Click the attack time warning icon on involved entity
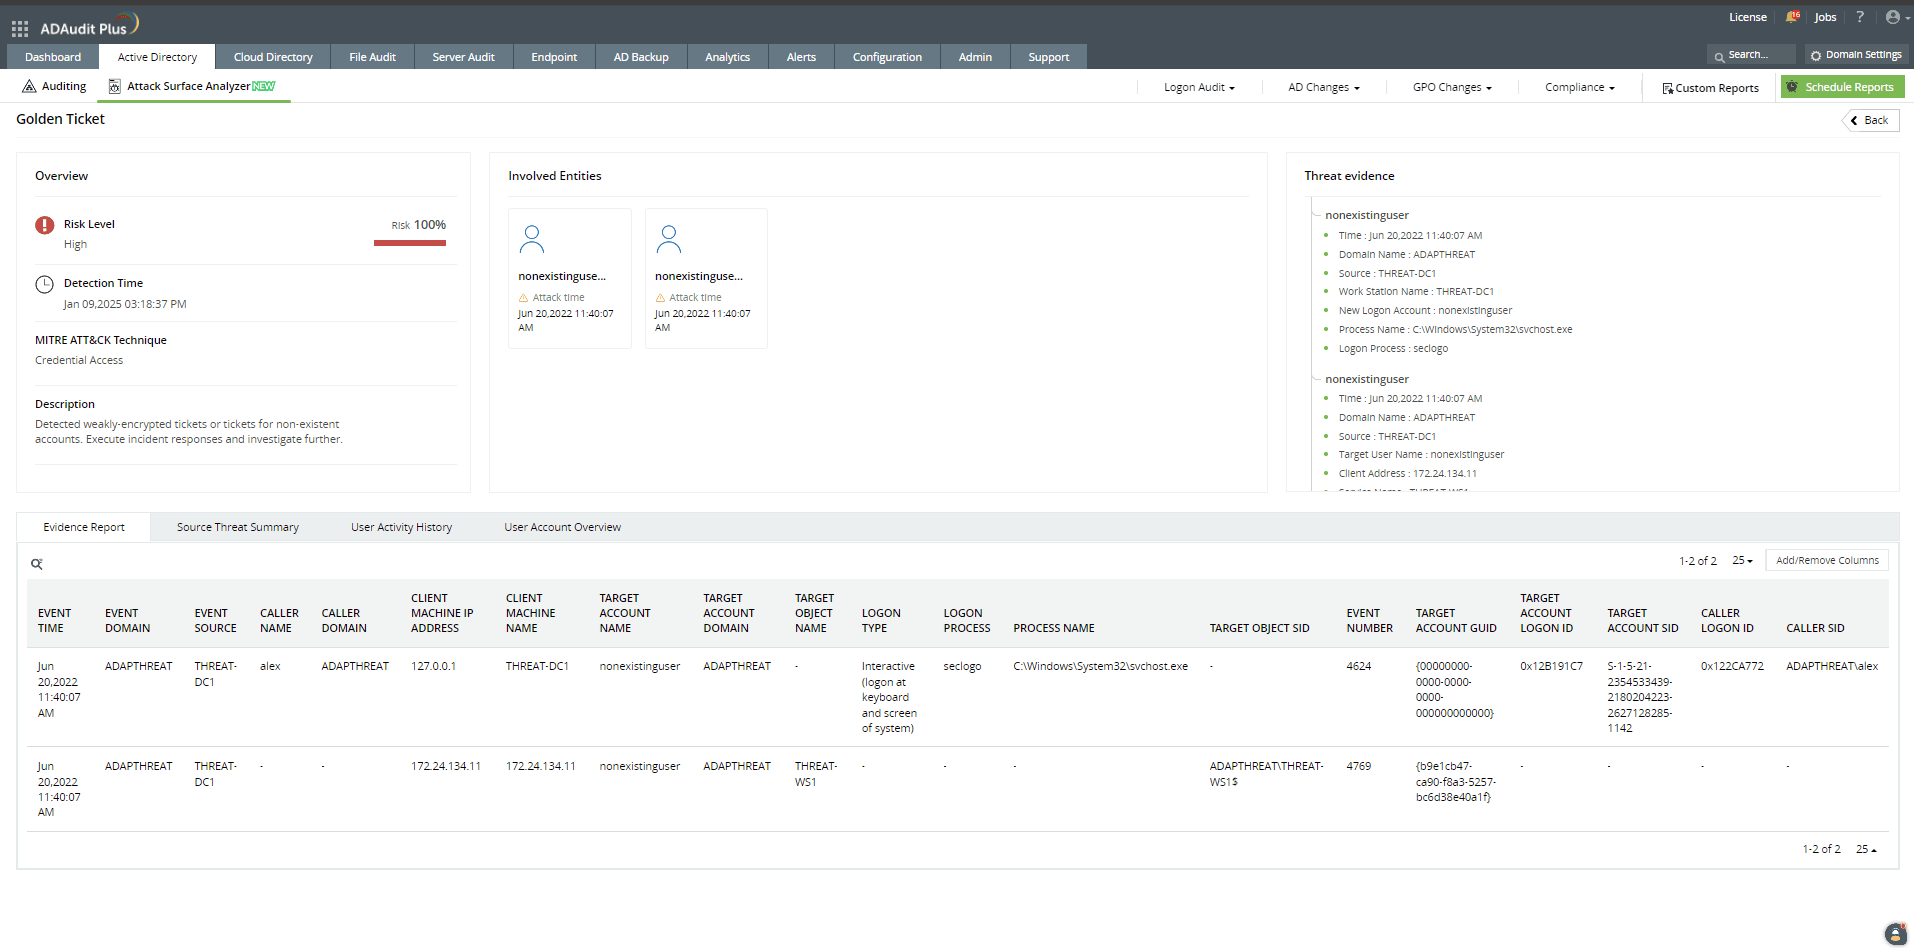 point(522,297)
